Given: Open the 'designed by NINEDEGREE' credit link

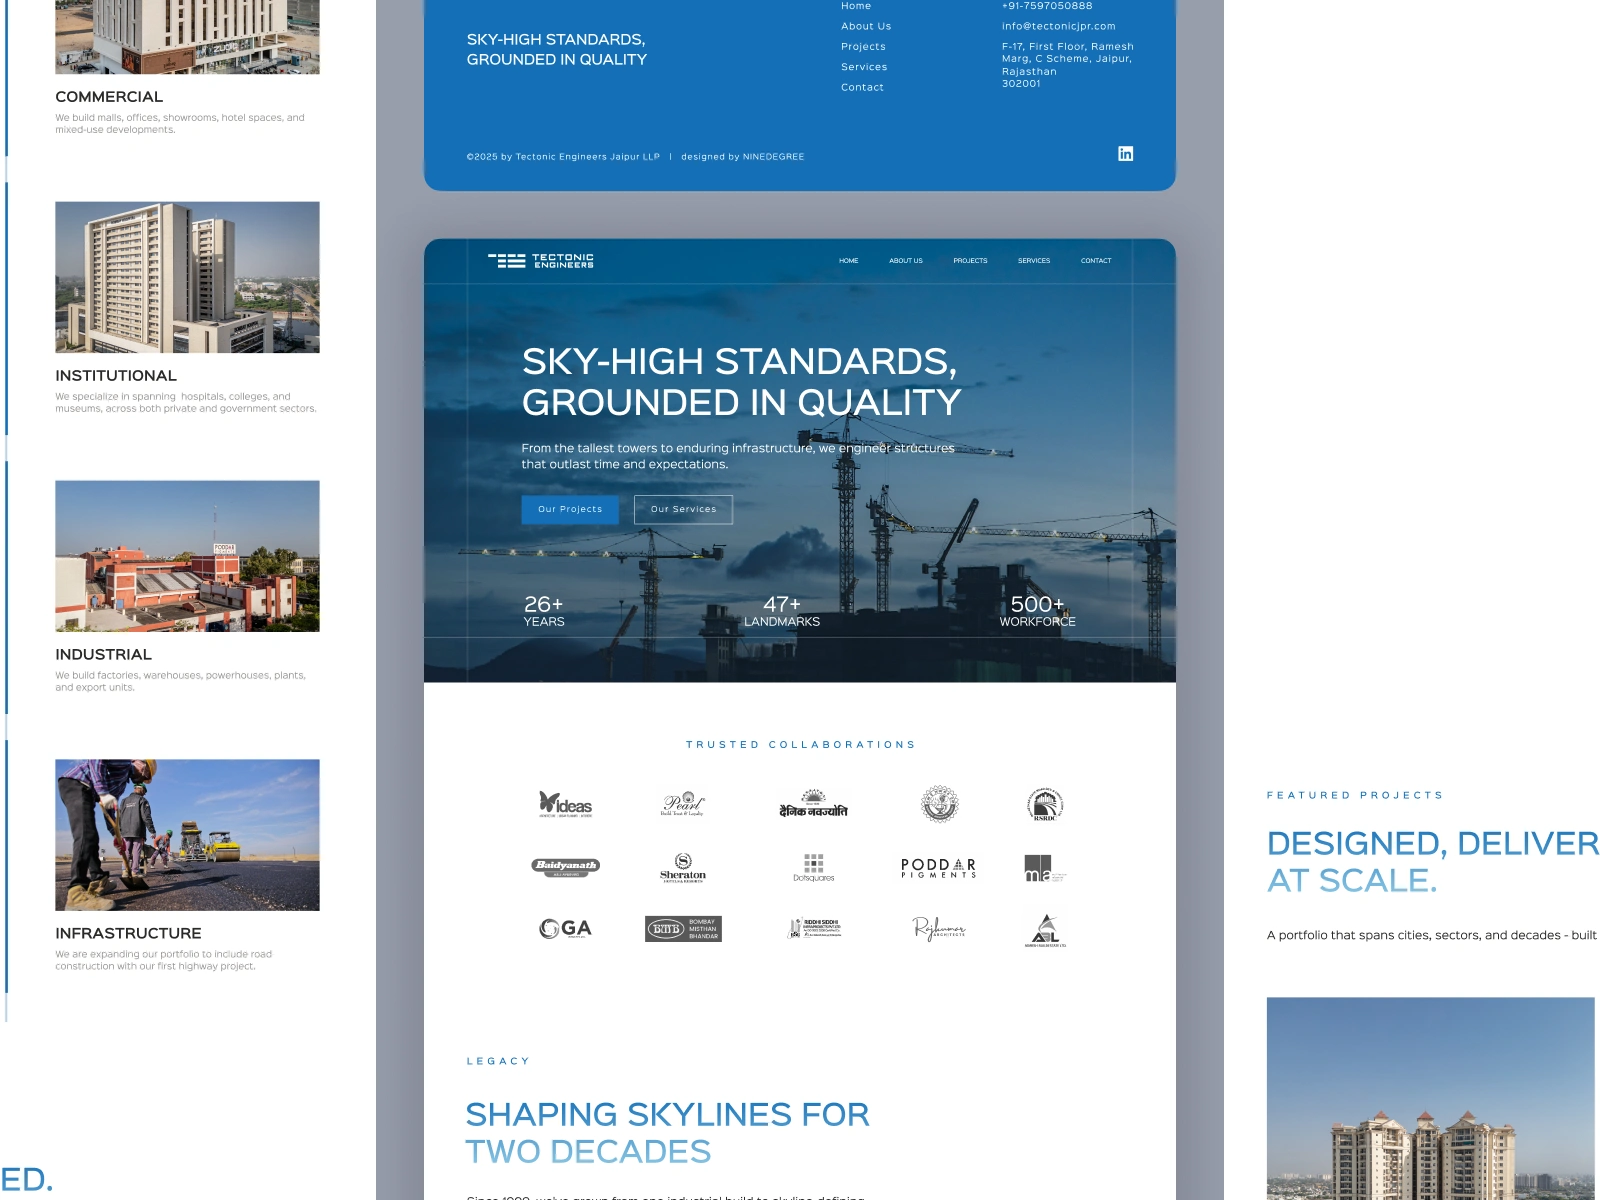Looking at the screenshot, I should [x=743, y=157].
